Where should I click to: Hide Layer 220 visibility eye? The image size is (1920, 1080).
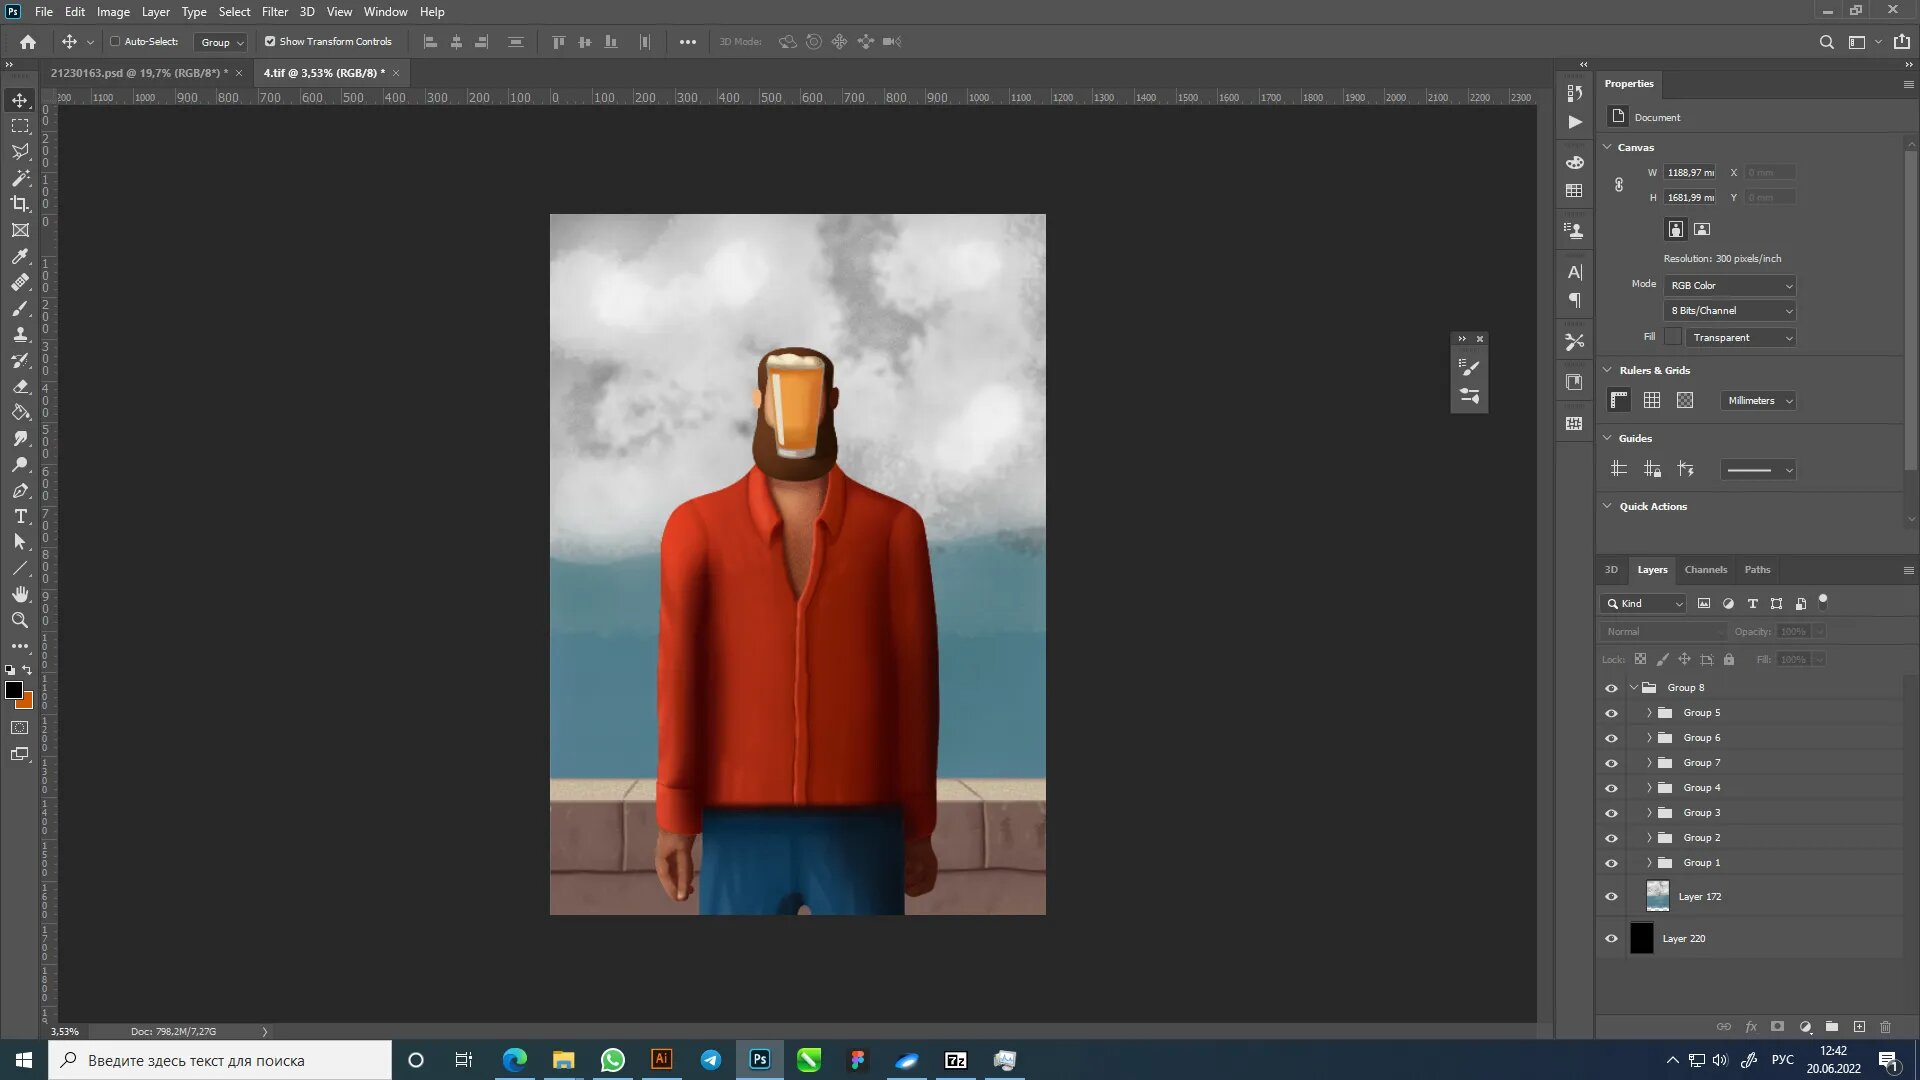pyautogui.click(x=1611, y=939)
